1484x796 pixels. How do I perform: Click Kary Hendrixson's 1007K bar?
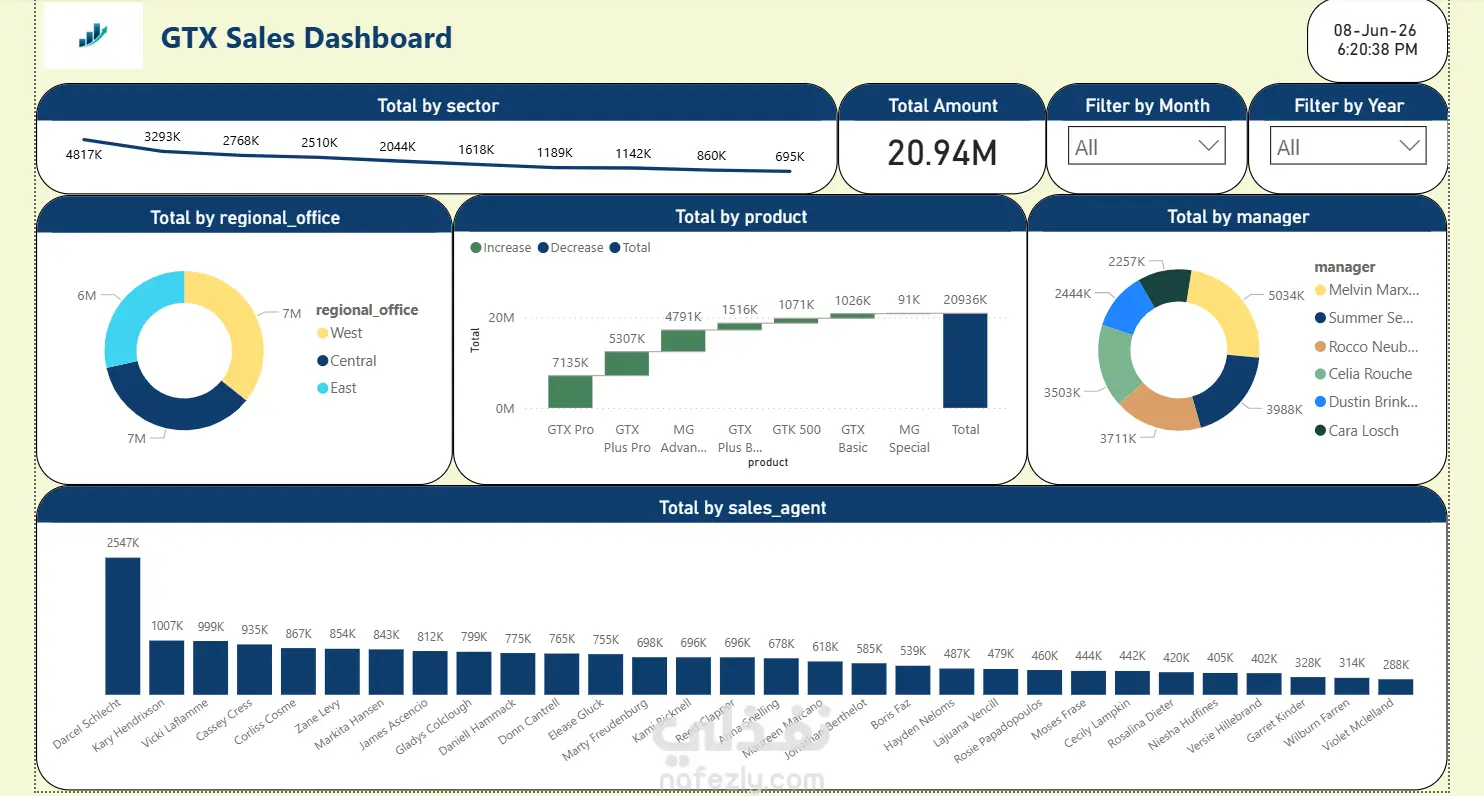click(x=167, y=668)
